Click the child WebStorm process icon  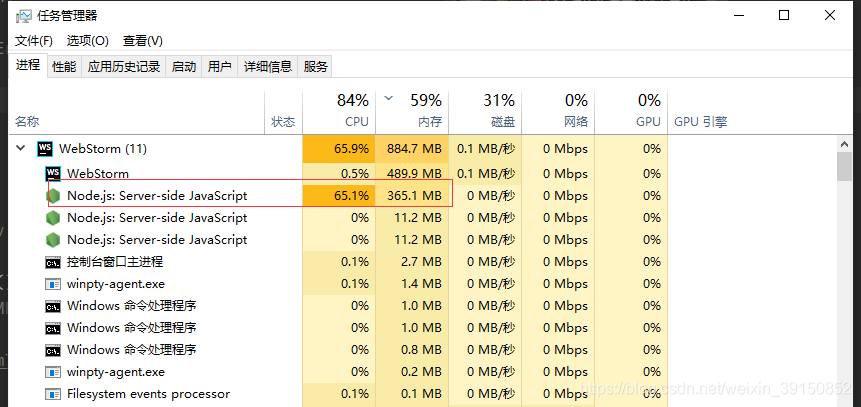(x=53, y=174)
